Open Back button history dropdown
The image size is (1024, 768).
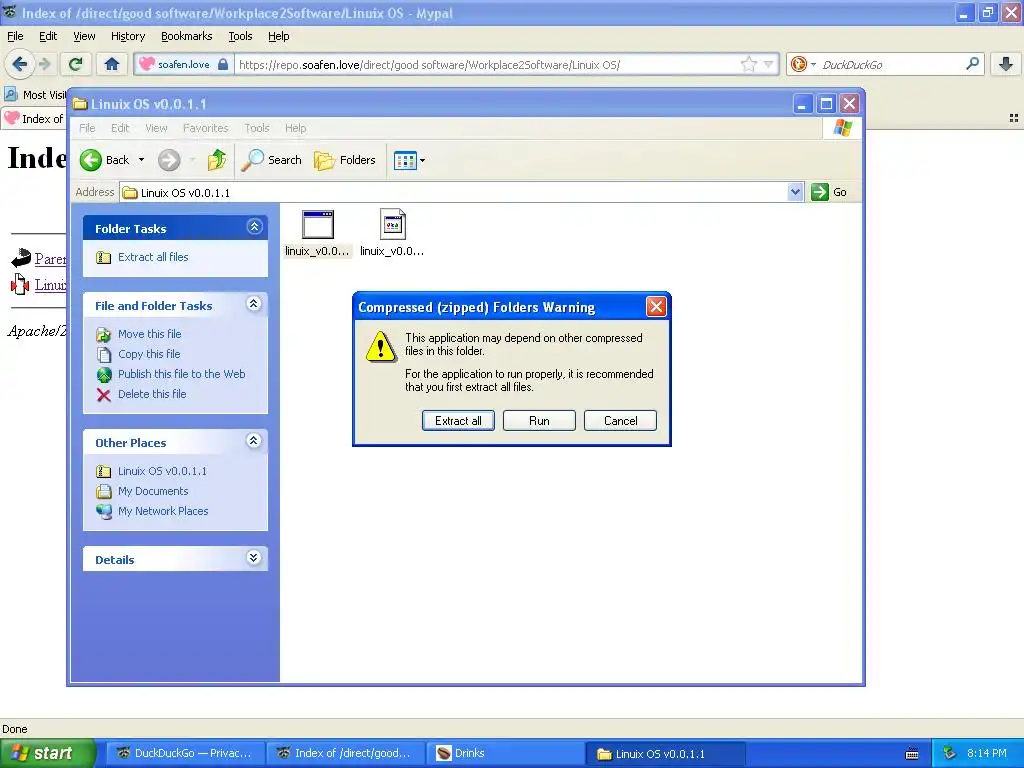coord(141,160)
